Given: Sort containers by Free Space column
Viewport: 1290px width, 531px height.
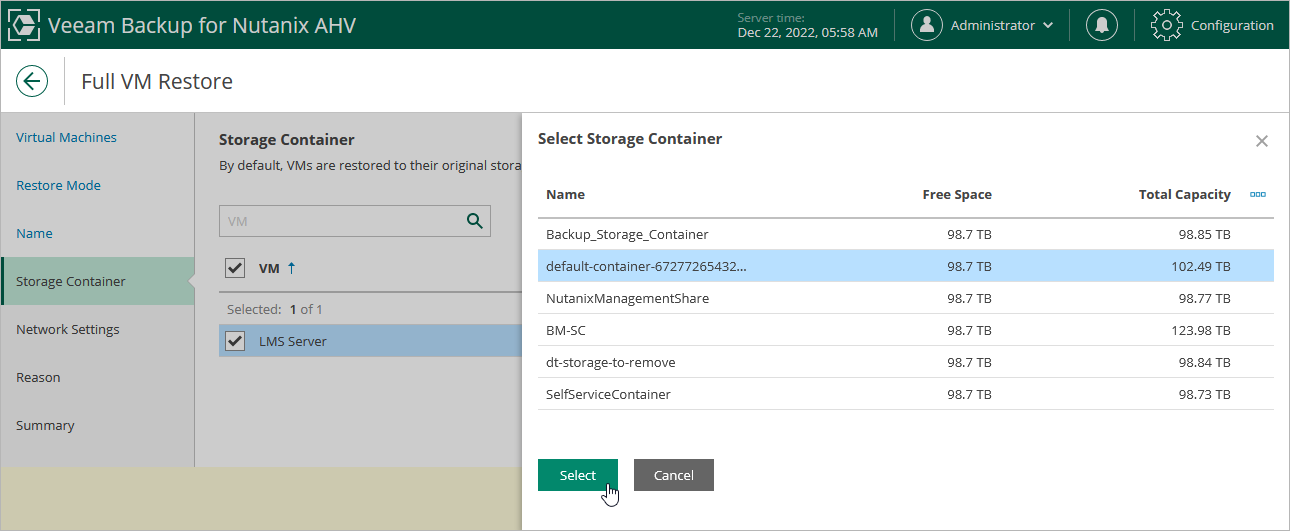Looking at the screenshot, I should point(956,195).
